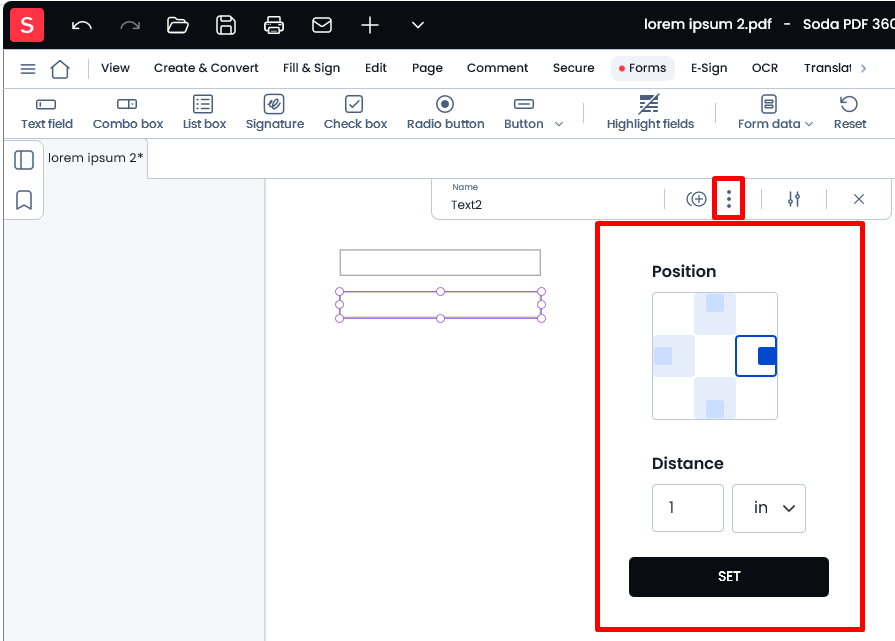Save the document with the disk icon
This screenshot has height=641, width=895.
(225, 25)
